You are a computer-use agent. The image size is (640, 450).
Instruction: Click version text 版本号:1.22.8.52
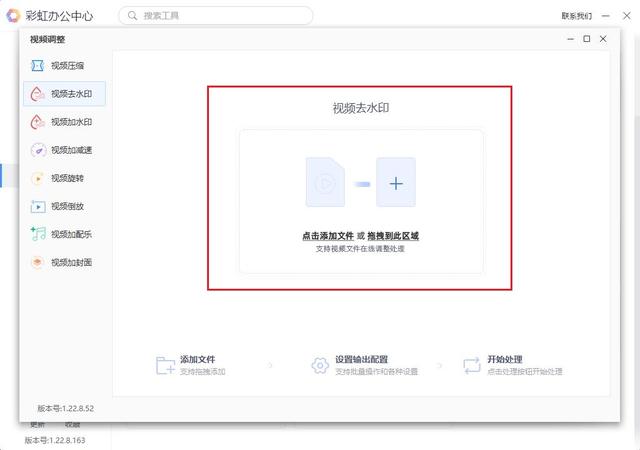pyautogui.click(x=66, y=408)
